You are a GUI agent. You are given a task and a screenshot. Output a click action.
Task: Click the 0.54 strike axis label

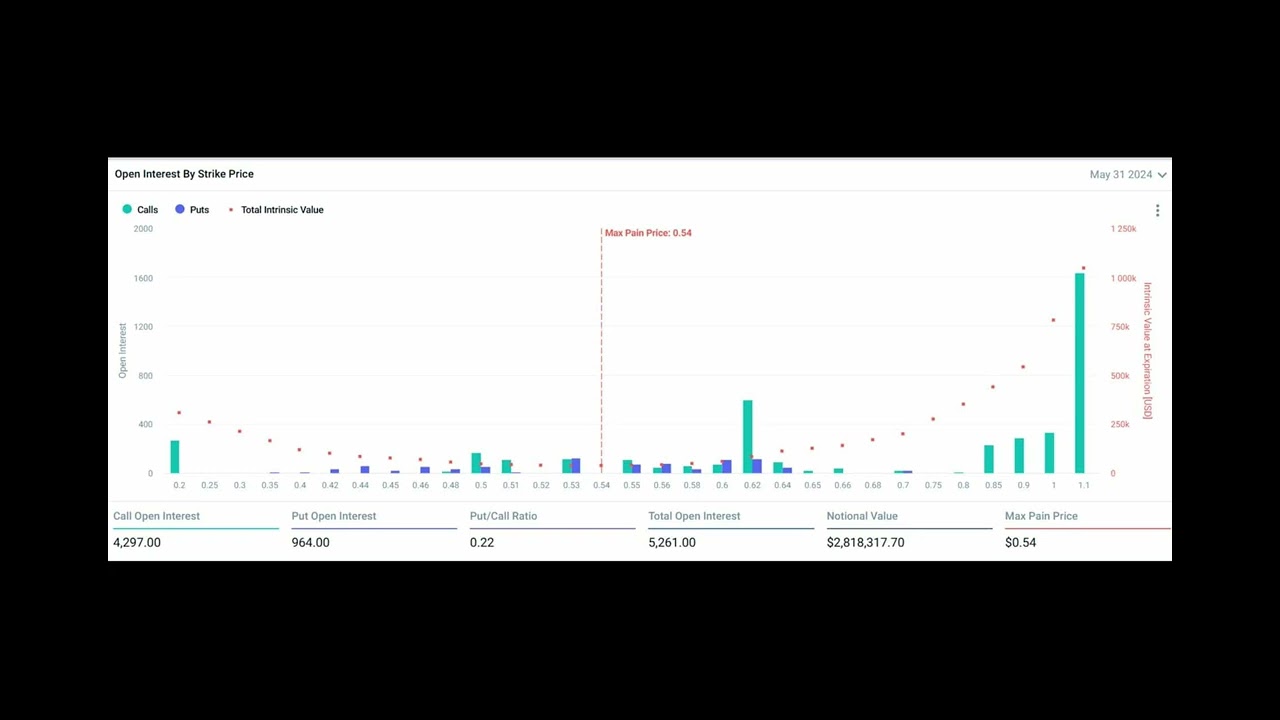tap(601, 485)
